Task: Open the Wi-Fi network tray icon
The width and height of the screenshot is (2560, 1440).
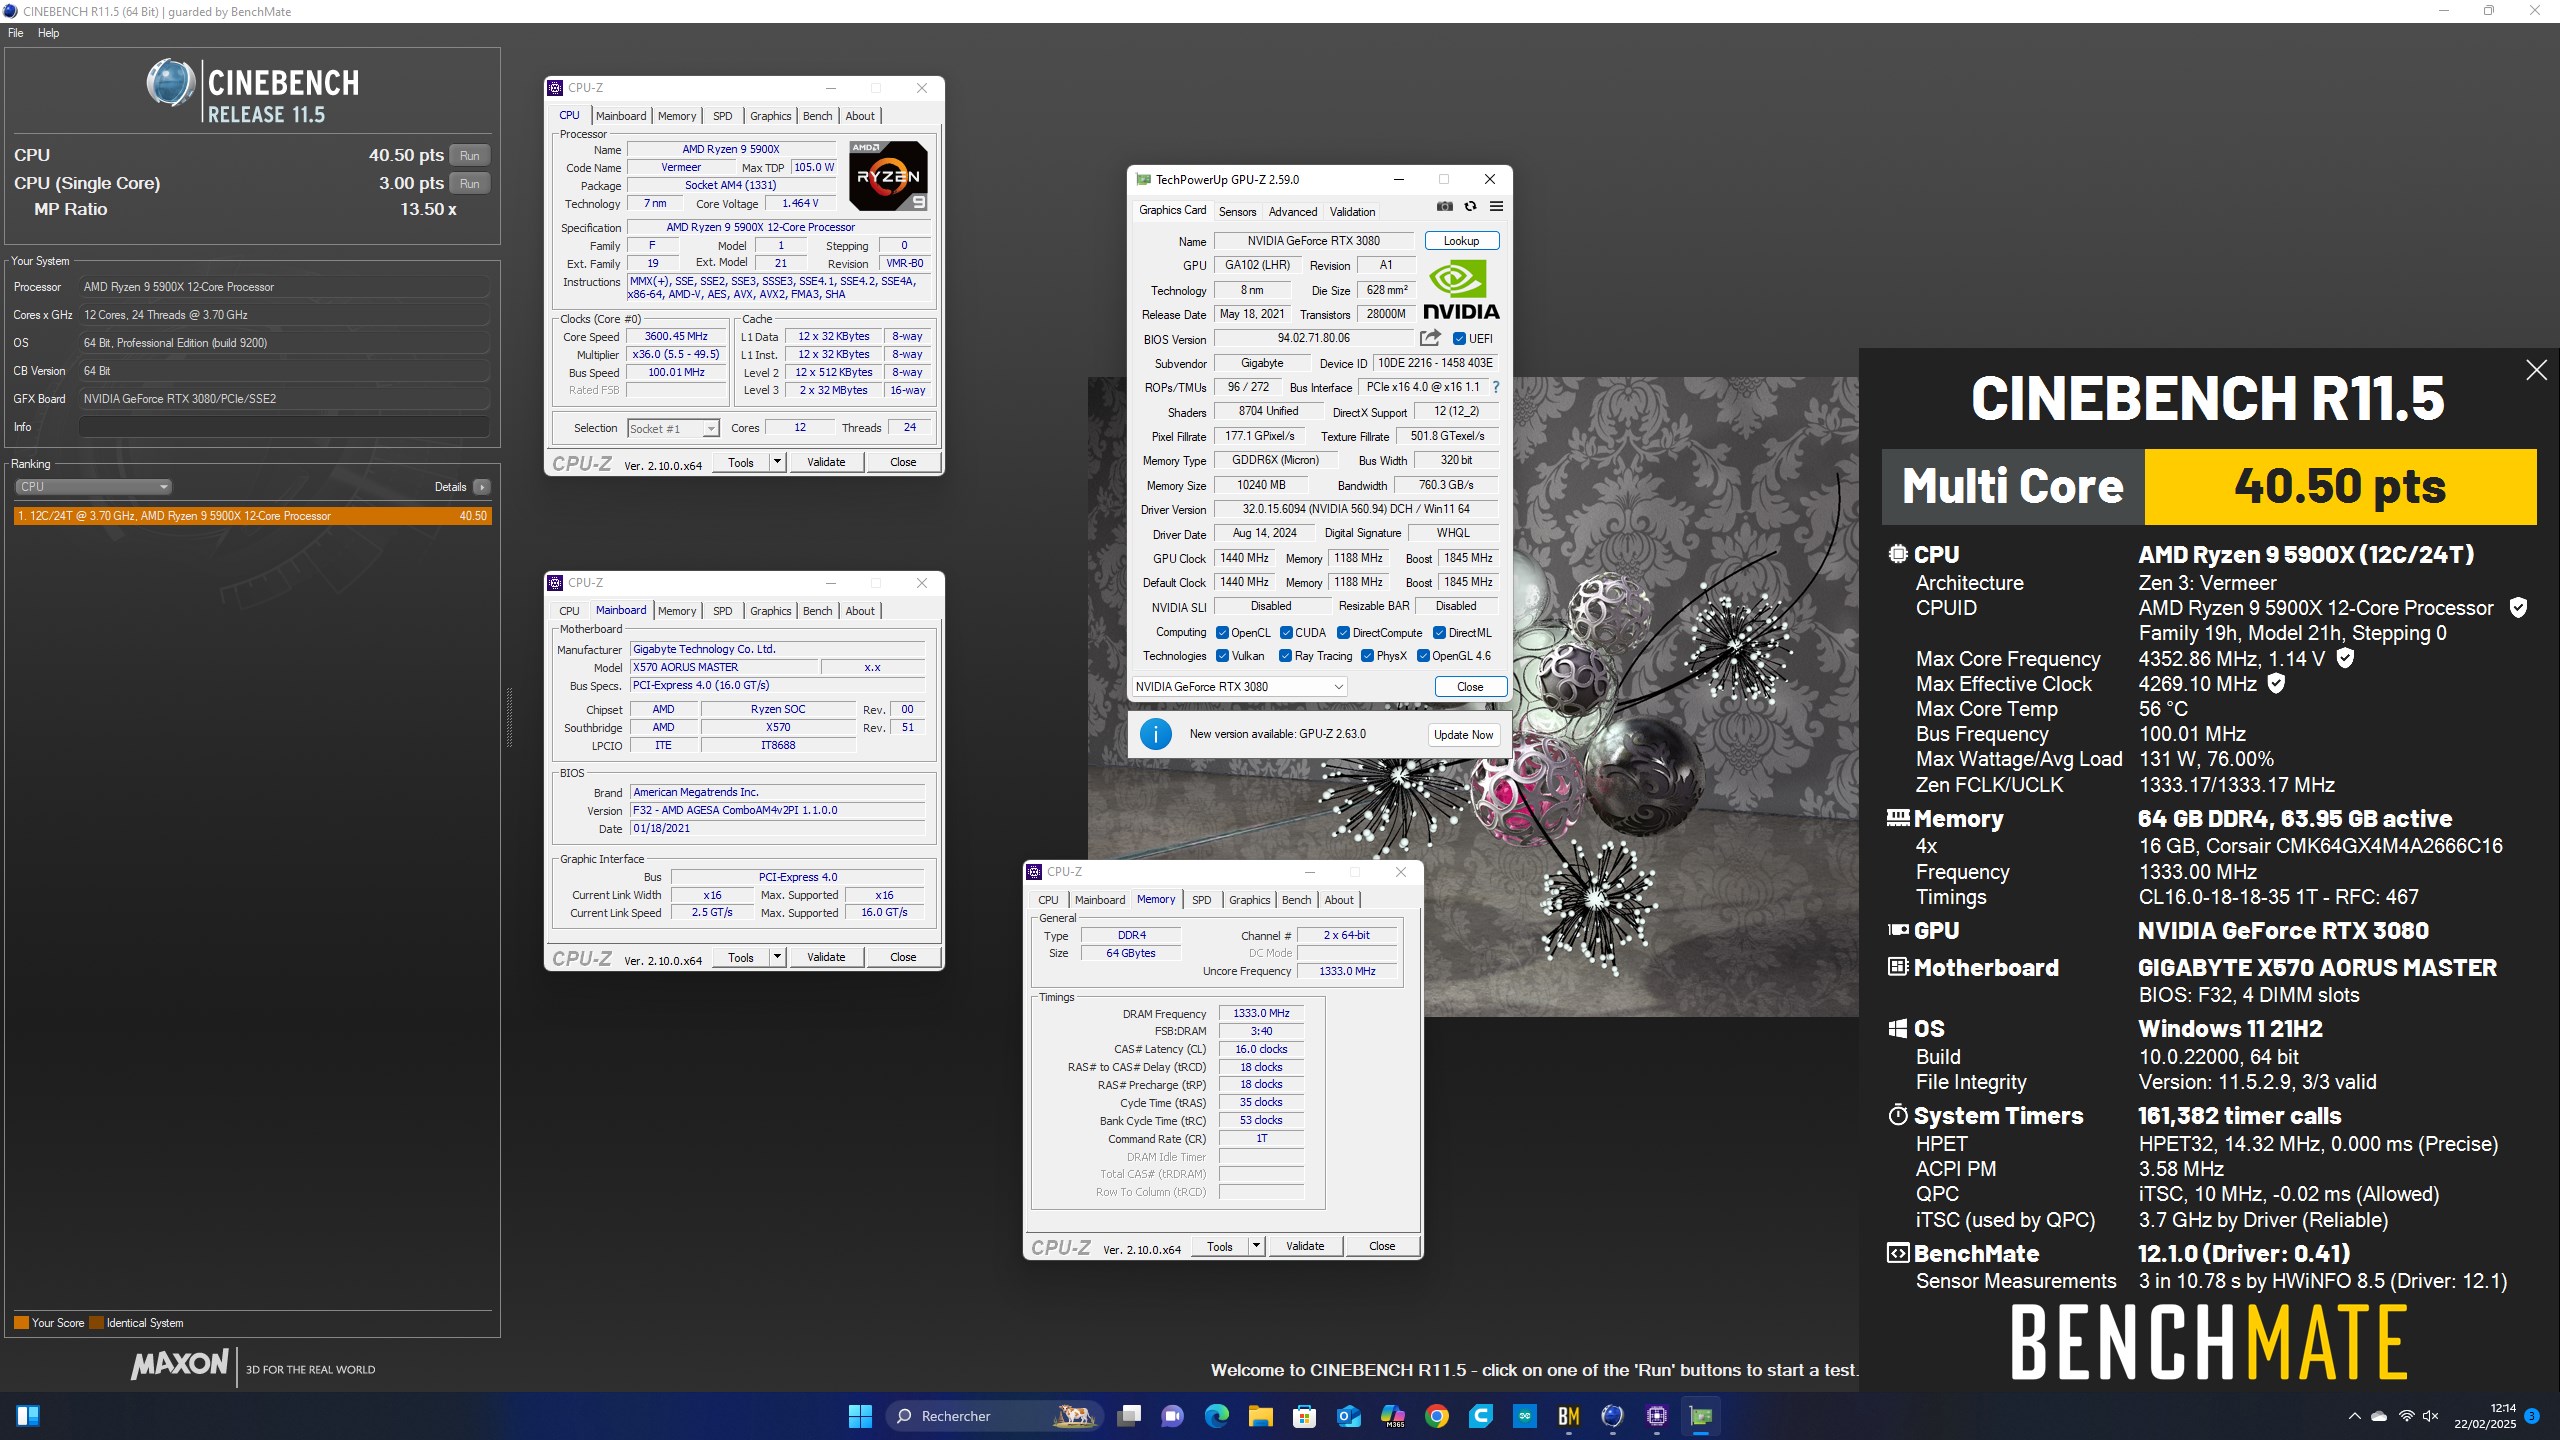Action: [x=2407, y=1416]
